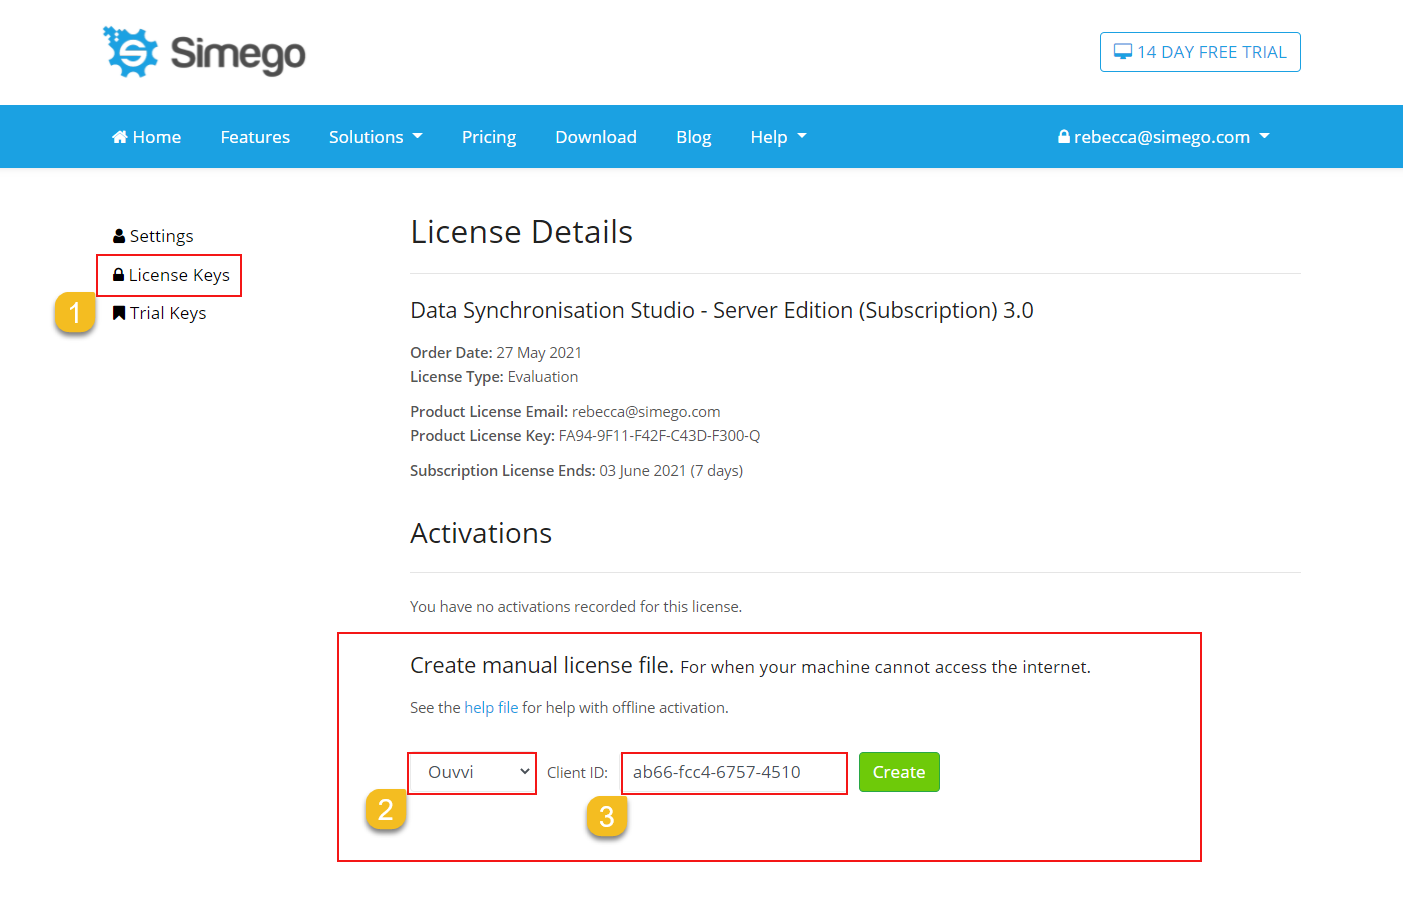Open the help file link
The image size is (1403, 910).
(x=491, y=708)
